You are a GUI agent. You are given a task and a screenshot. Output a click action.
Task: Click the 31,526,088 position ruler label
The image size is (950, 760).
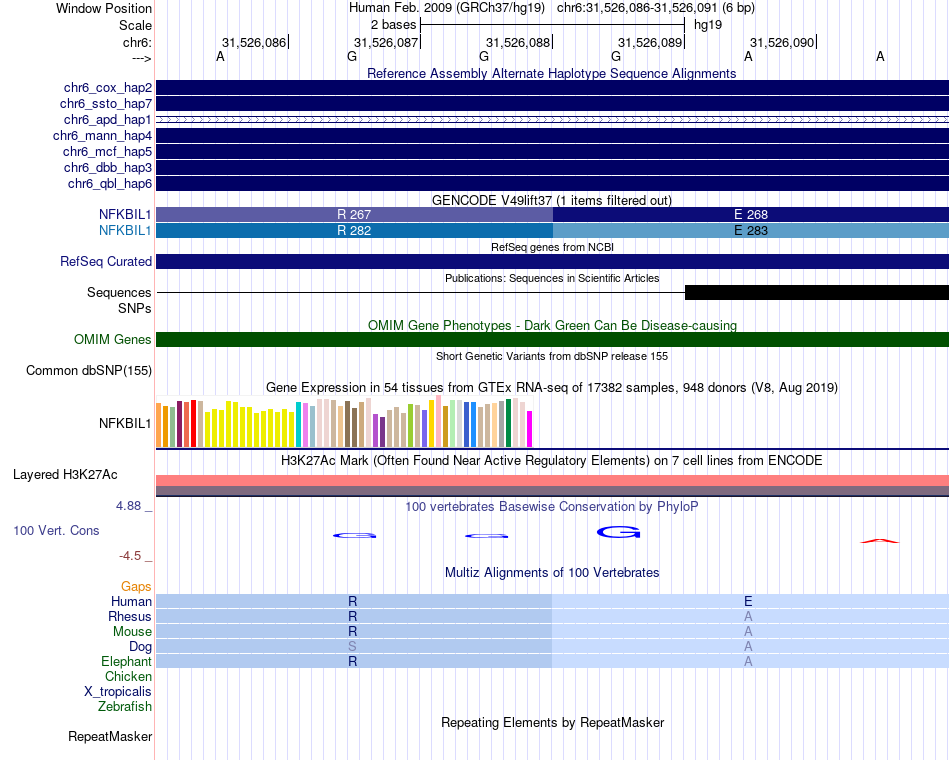517,42
